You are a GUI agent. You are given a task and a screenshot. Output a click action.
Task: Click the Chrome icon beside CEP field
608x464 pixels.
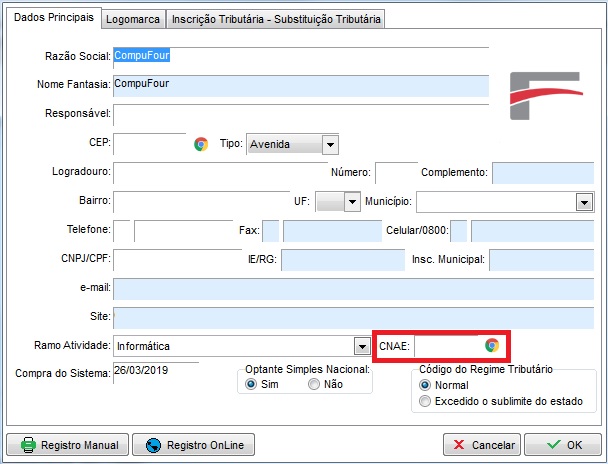tap(201, 144)
